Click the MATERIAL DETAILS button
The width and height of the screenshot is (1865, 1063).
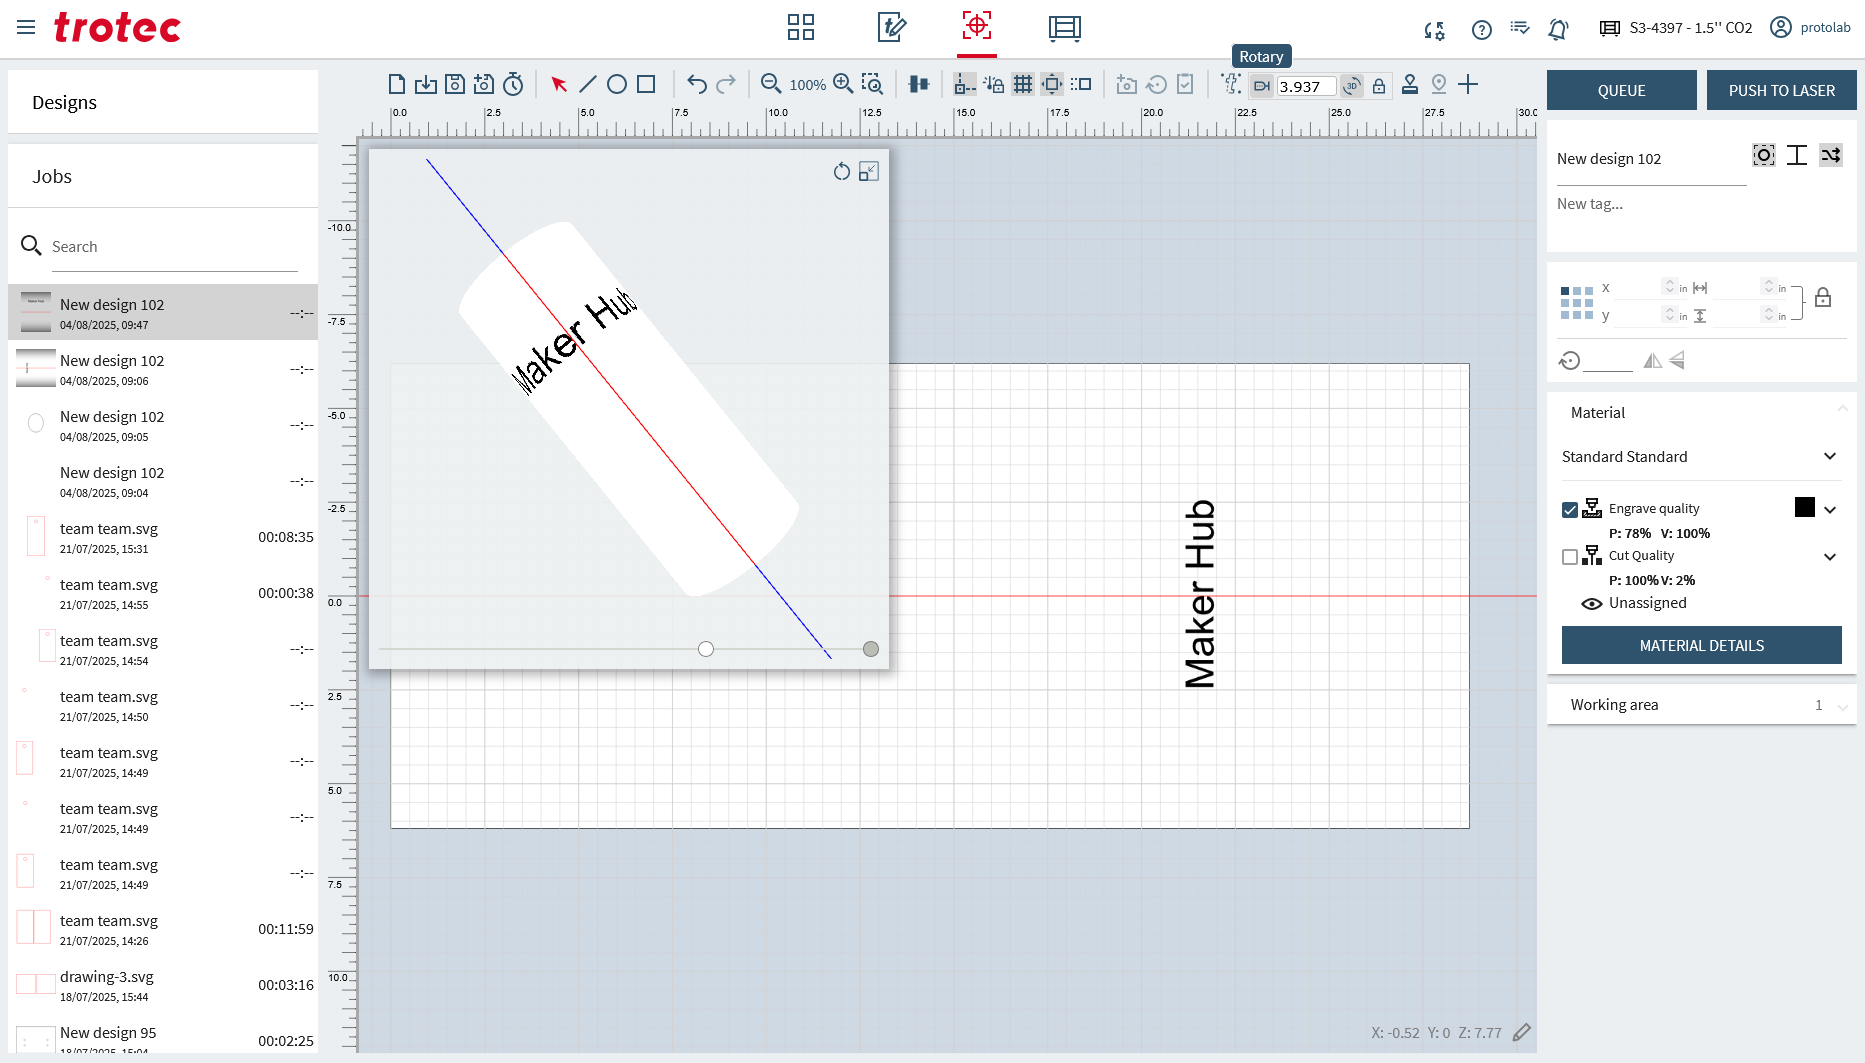pos(1701,646)
